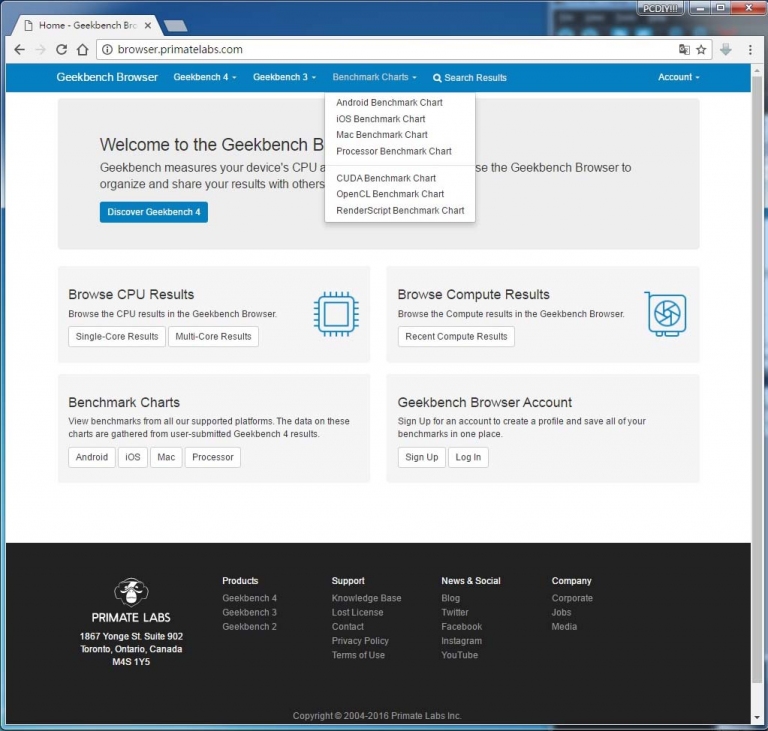Image resolution: width=768 pixels, height=731 pixels.
Task: Open Facebook footer link
Action: (461, 627)
